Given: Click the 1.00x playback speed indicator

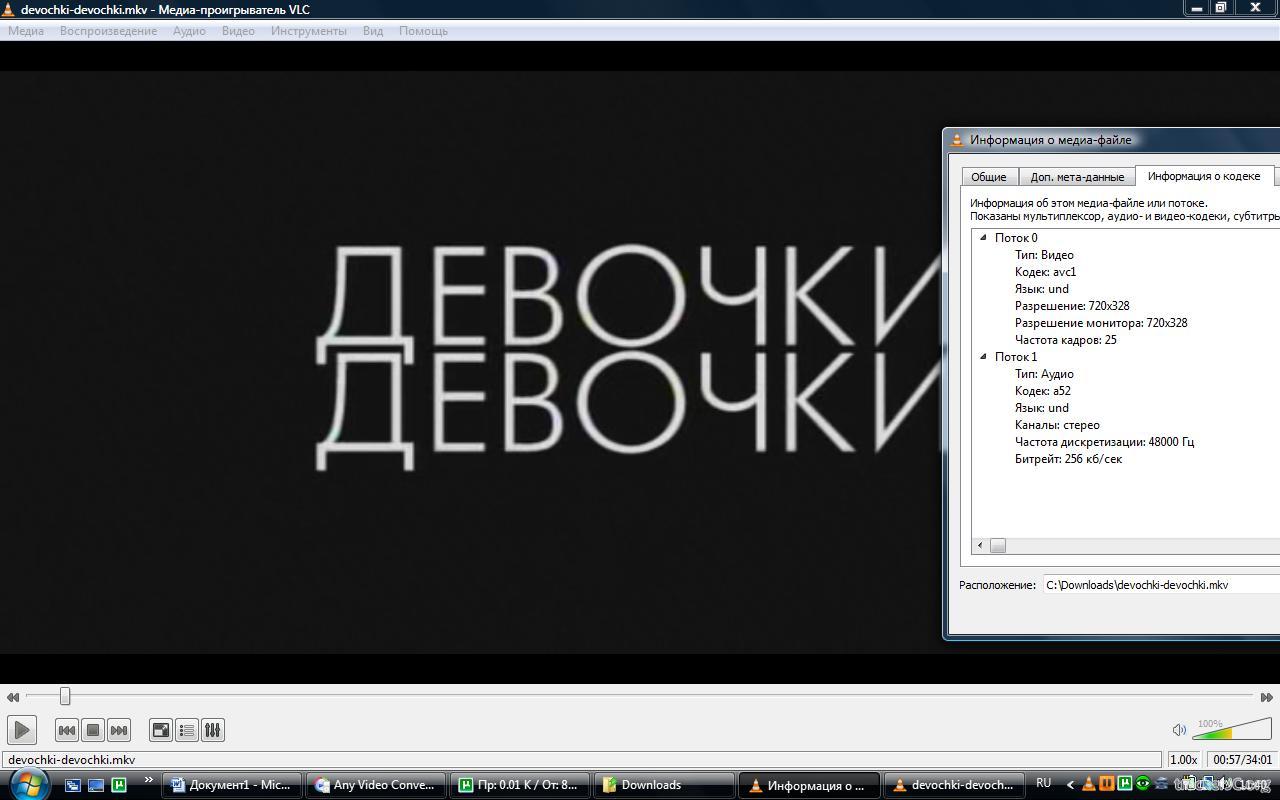Looking at the screenshot, I should [1183, 760].
